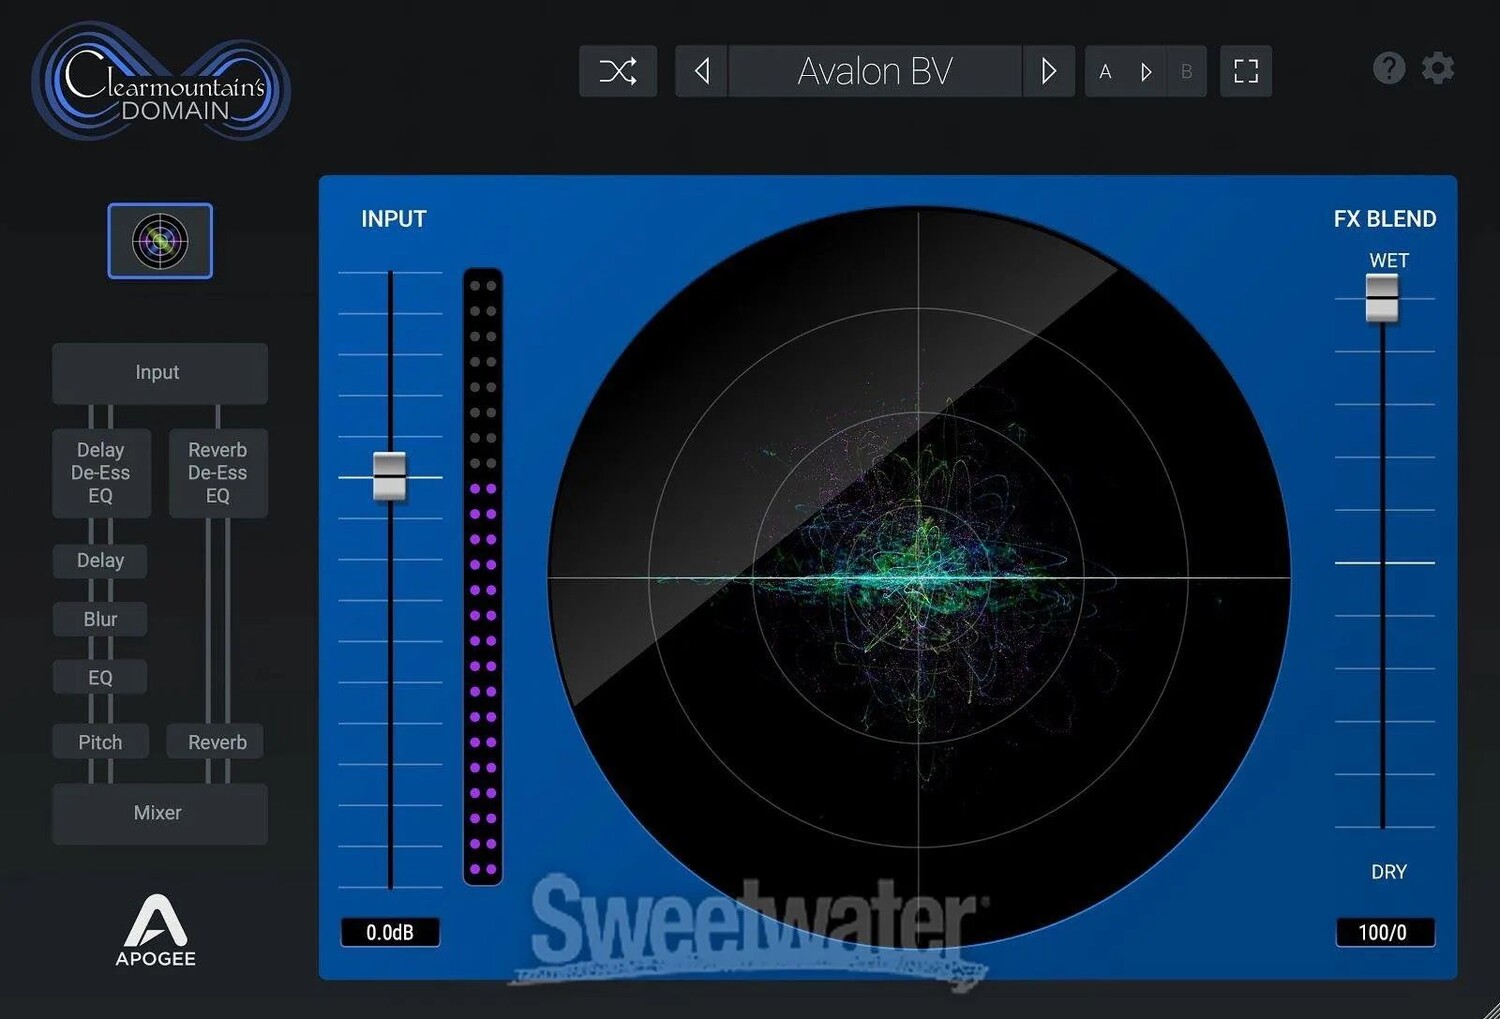
Task: Click the input level meter
Action: point(483,577)
